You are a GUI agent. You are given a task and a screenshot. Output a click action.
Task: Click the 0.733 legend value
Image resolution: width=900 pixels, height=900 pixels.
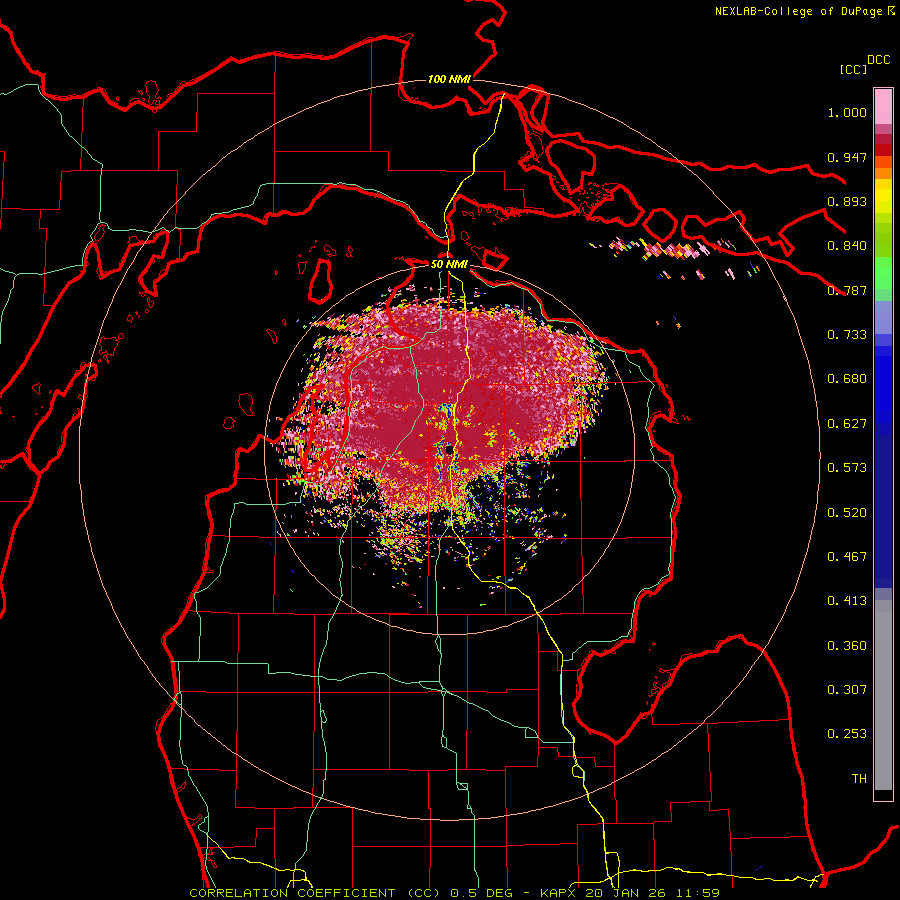click(847, 335)
